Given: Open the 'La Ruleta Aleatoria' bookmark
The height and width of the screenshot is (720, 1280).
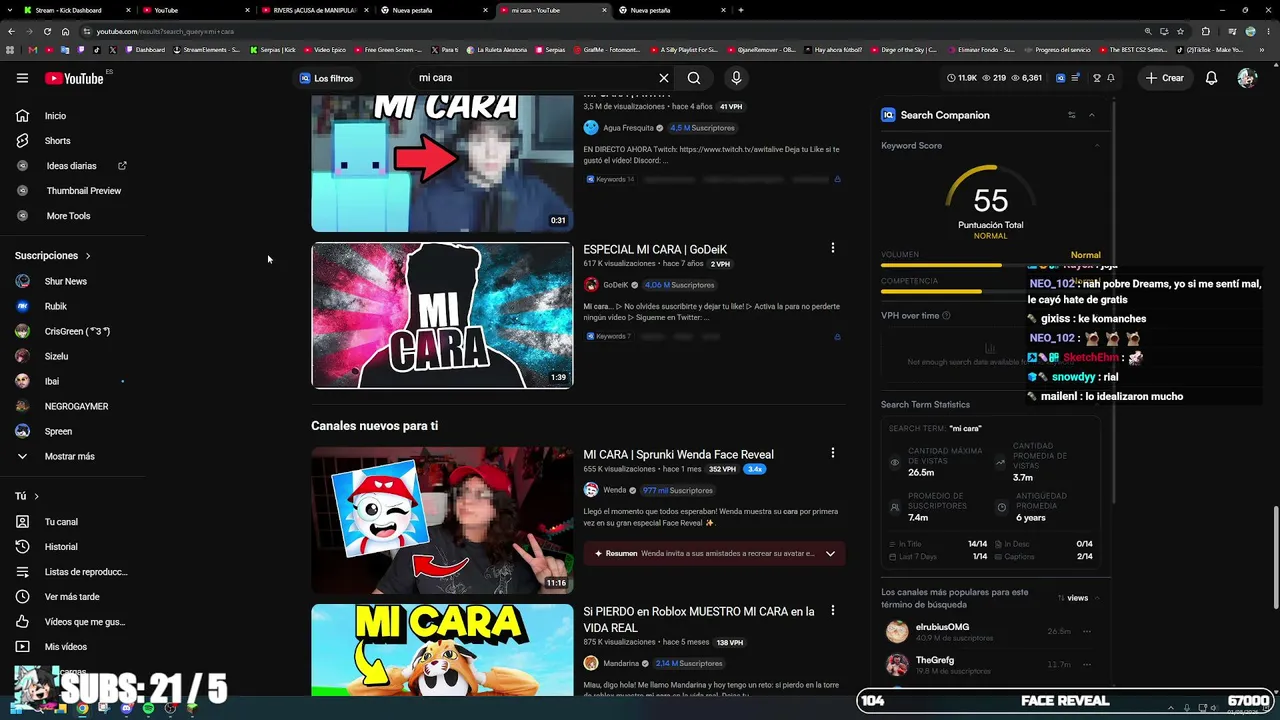Looking at the screenshot, I should [497, 50].
